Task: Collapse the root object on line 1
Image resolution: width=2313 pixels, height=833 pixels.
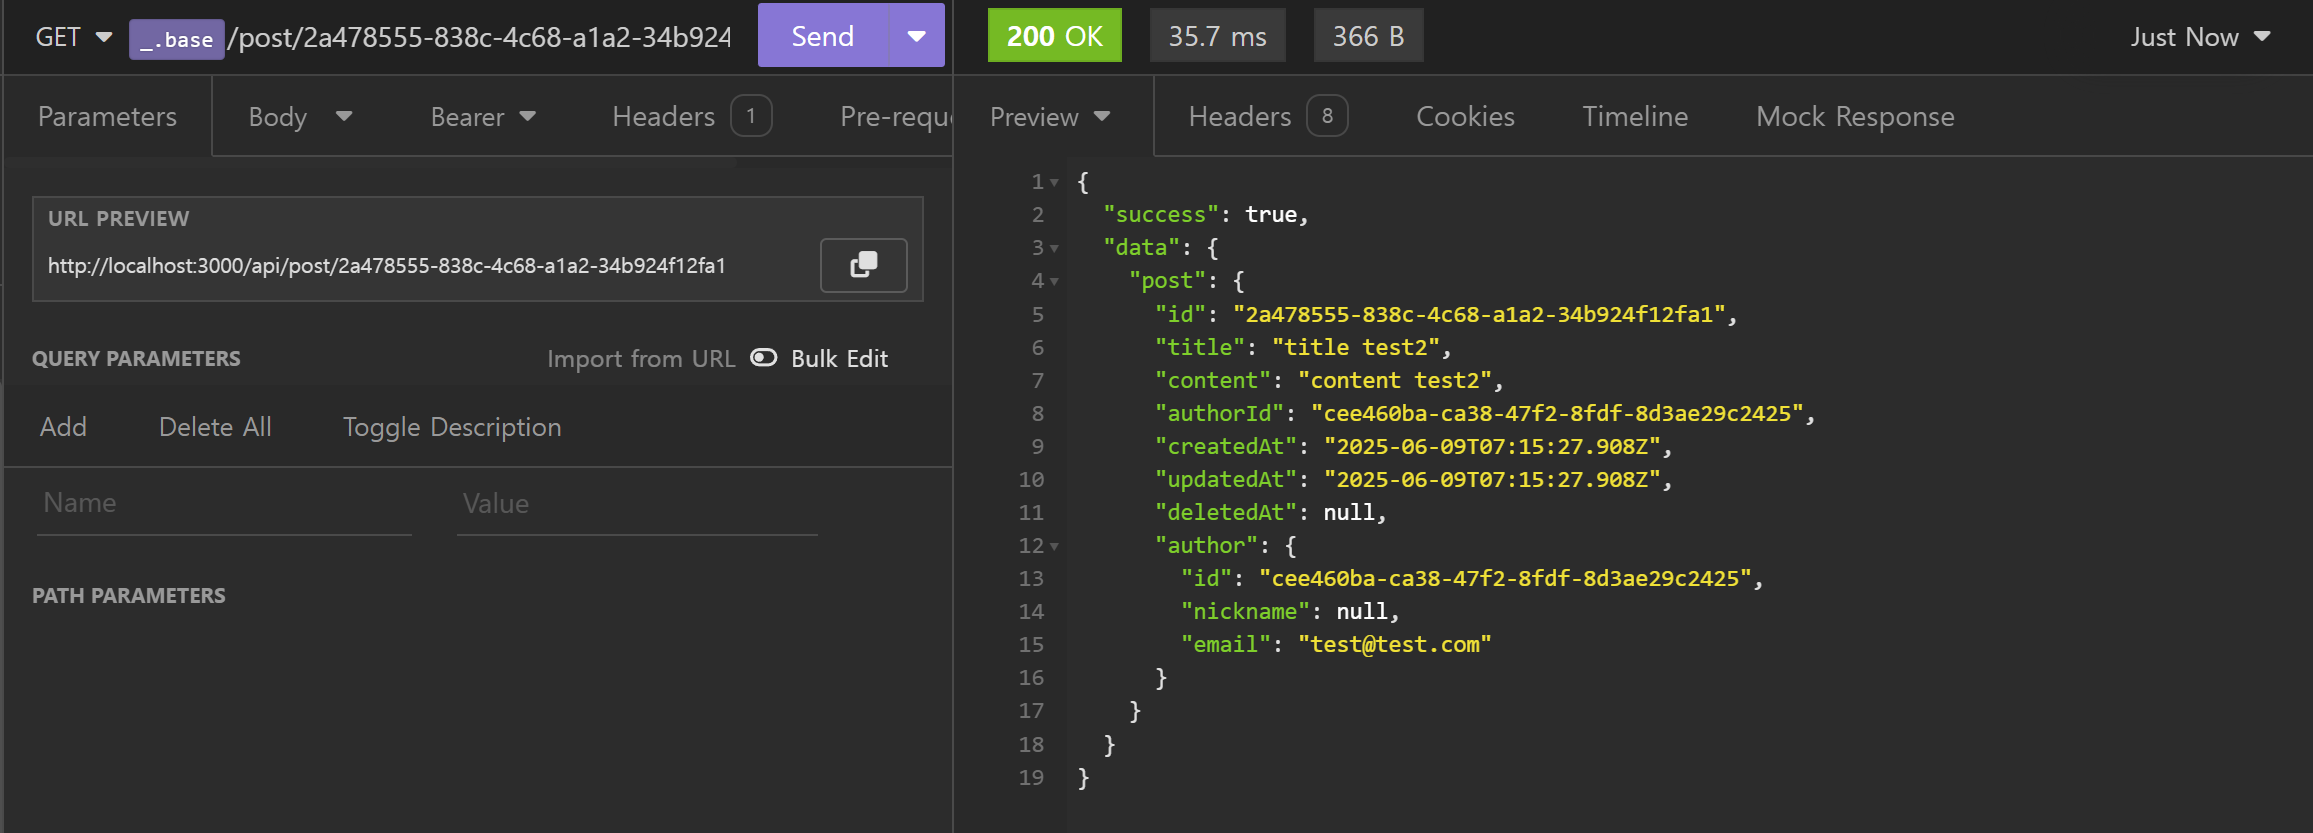Action: (1054, 182)
